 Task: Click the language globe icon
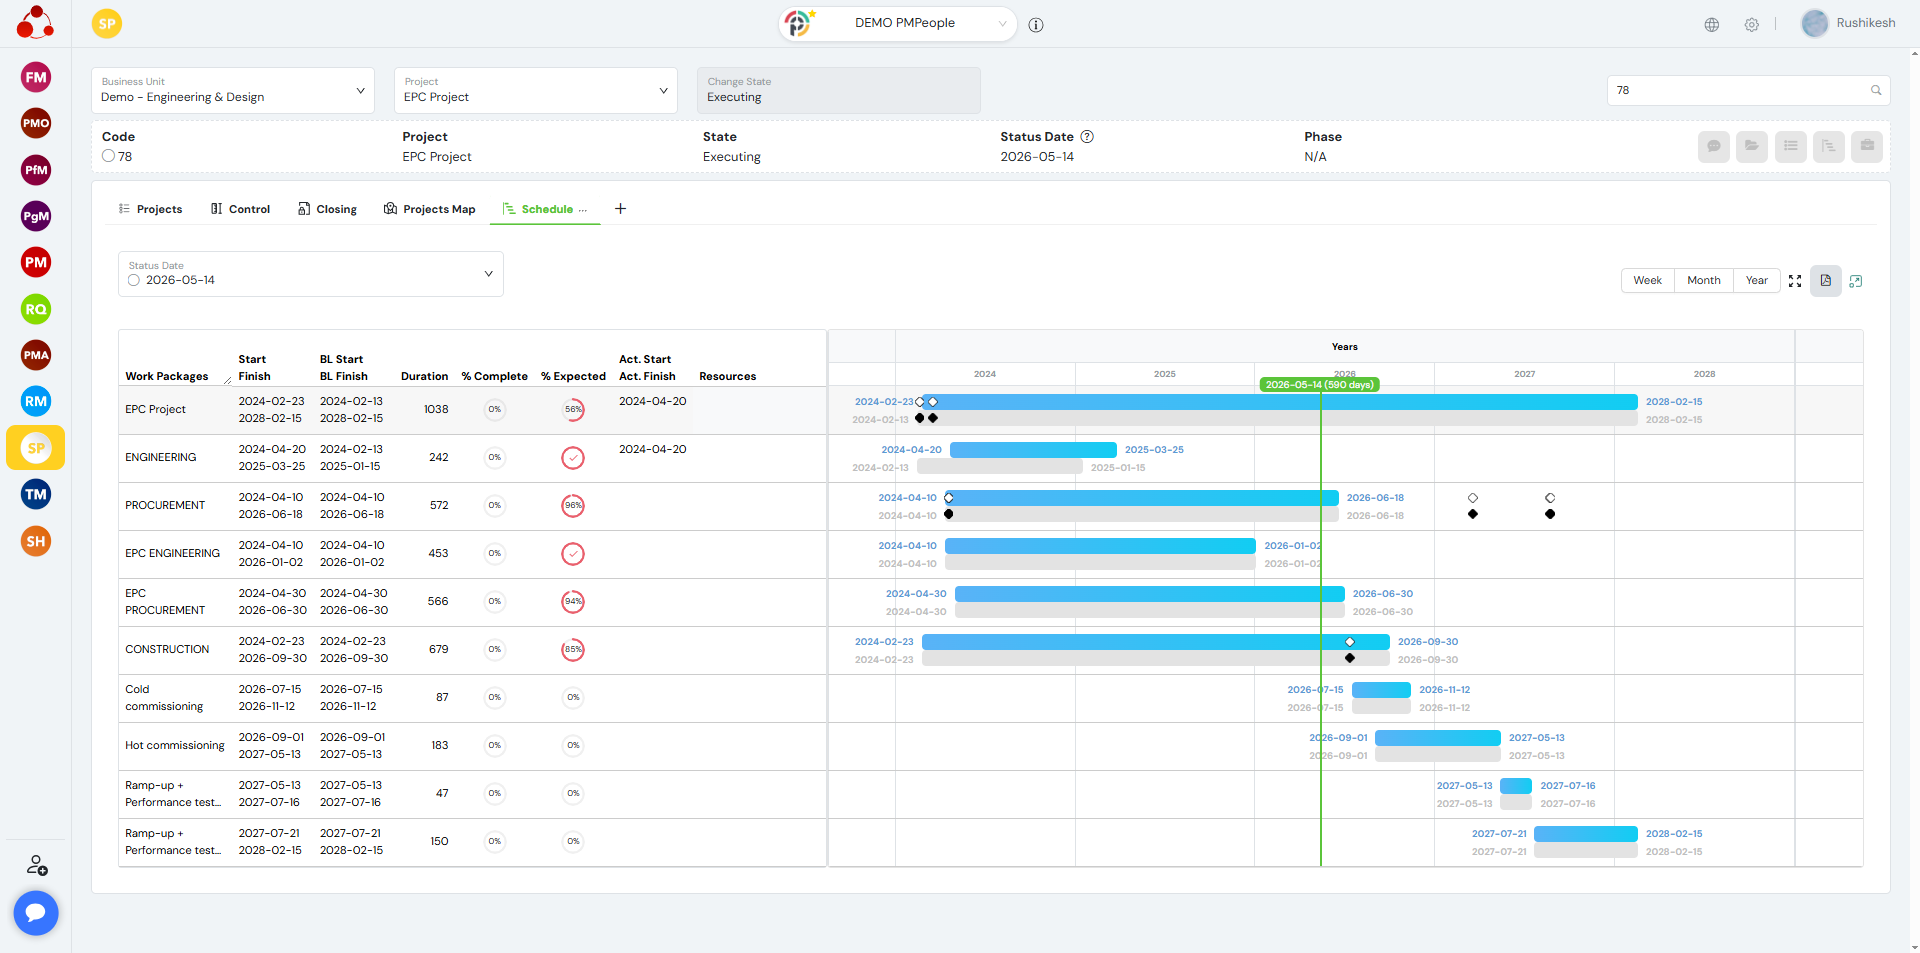tap(1711, 25)
